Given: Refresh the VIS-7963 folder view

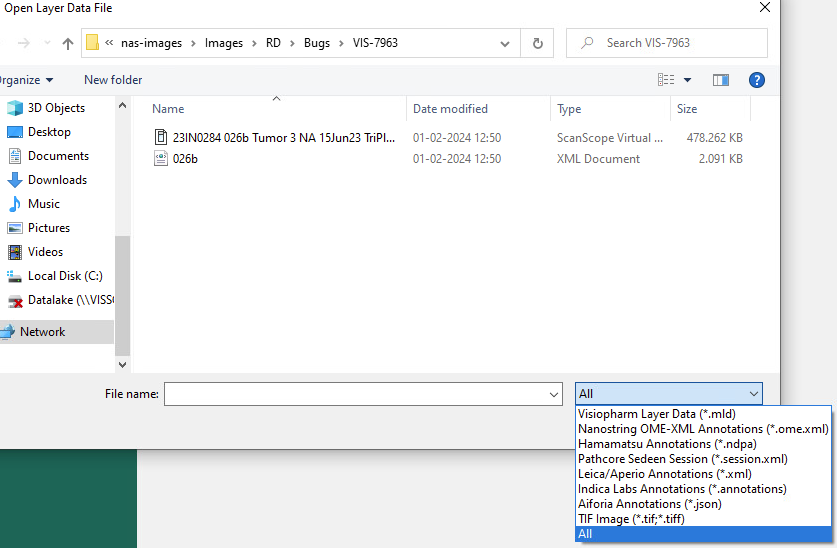Looking at the screenshot, I should pos(538,43).
